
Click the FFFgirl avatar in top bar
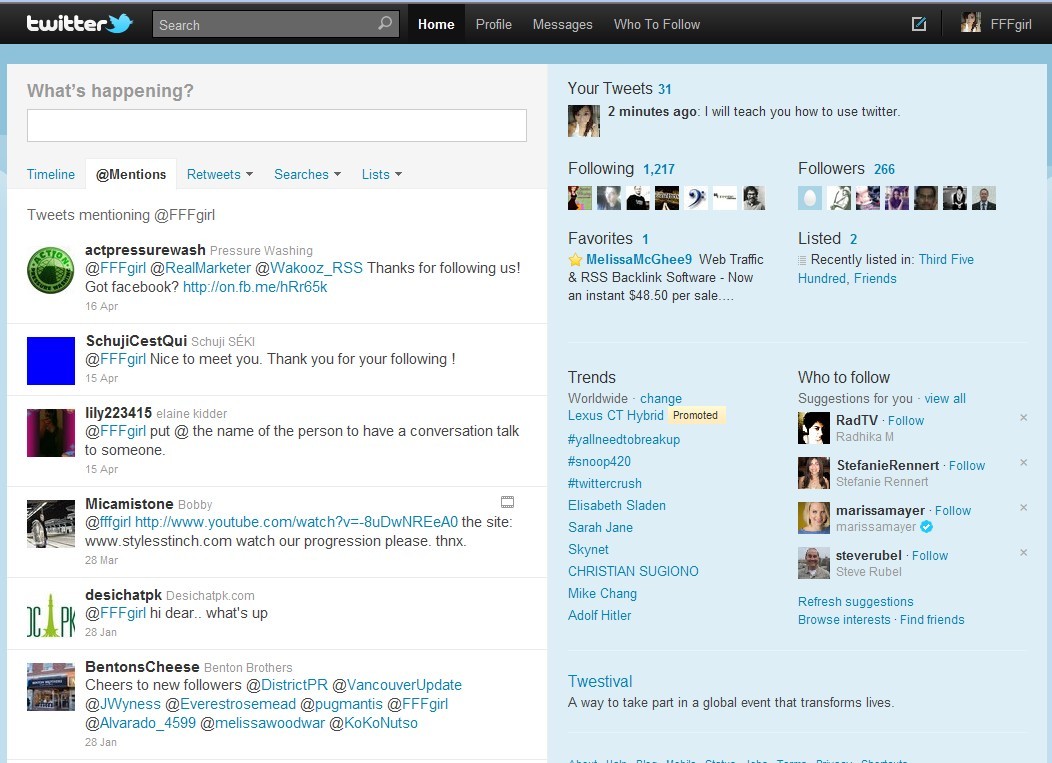pyautogui.click(x=970, y=23)
